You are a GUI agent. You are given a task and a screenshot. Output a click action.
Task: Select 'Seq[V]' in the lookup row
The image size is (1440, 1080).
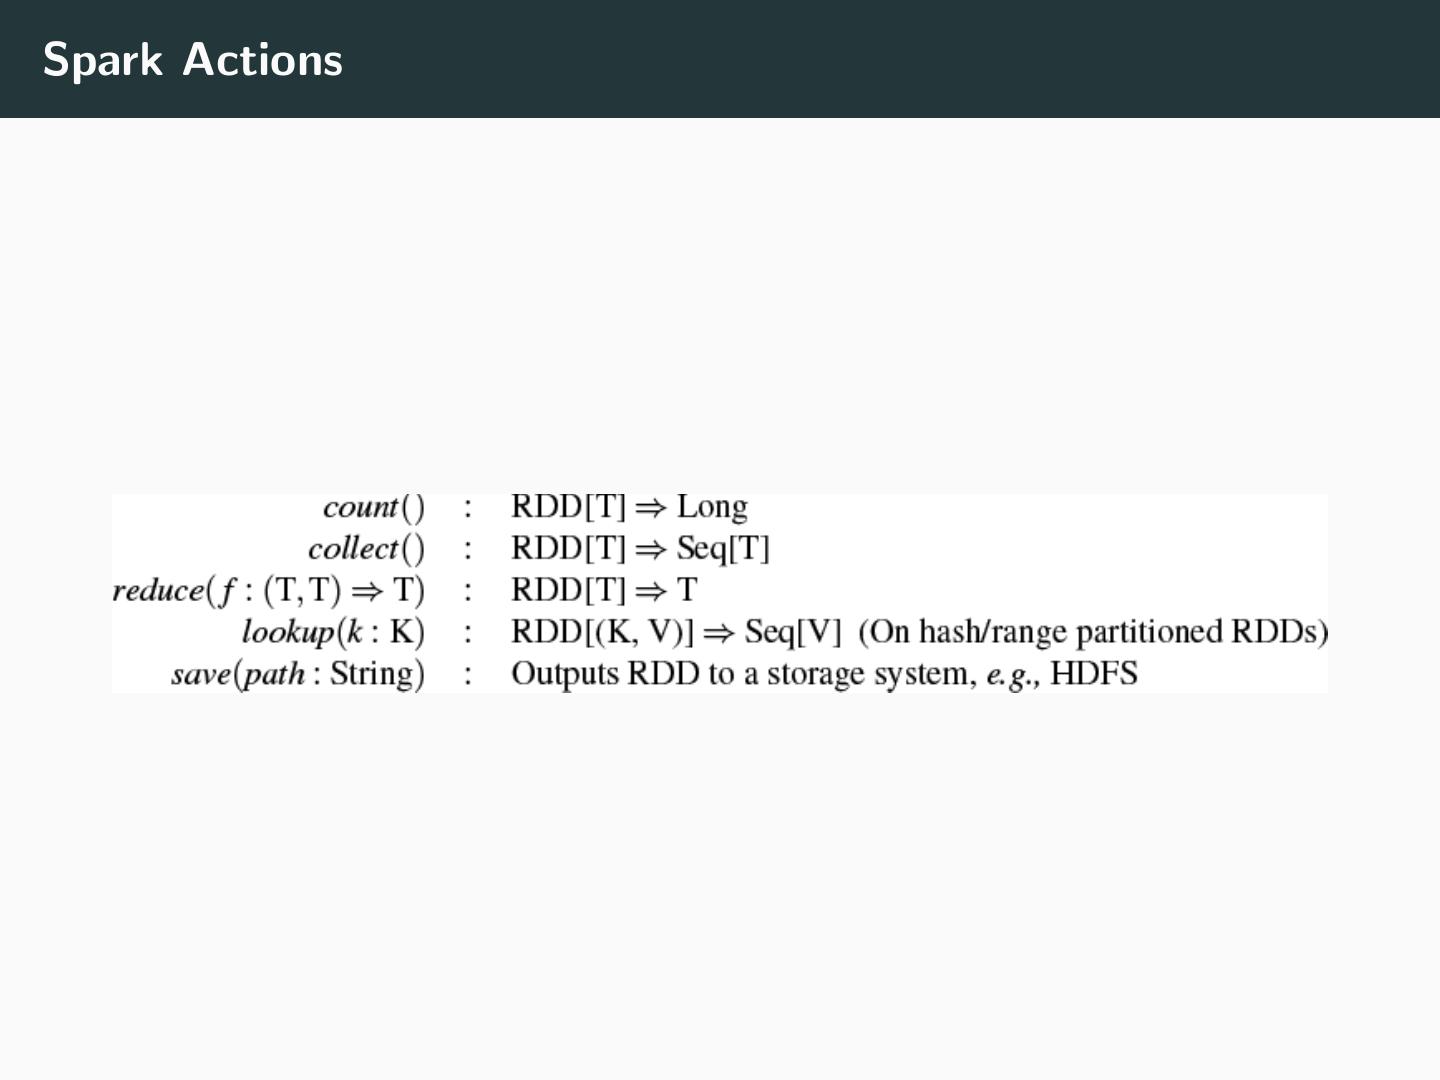tap(793, 632)
